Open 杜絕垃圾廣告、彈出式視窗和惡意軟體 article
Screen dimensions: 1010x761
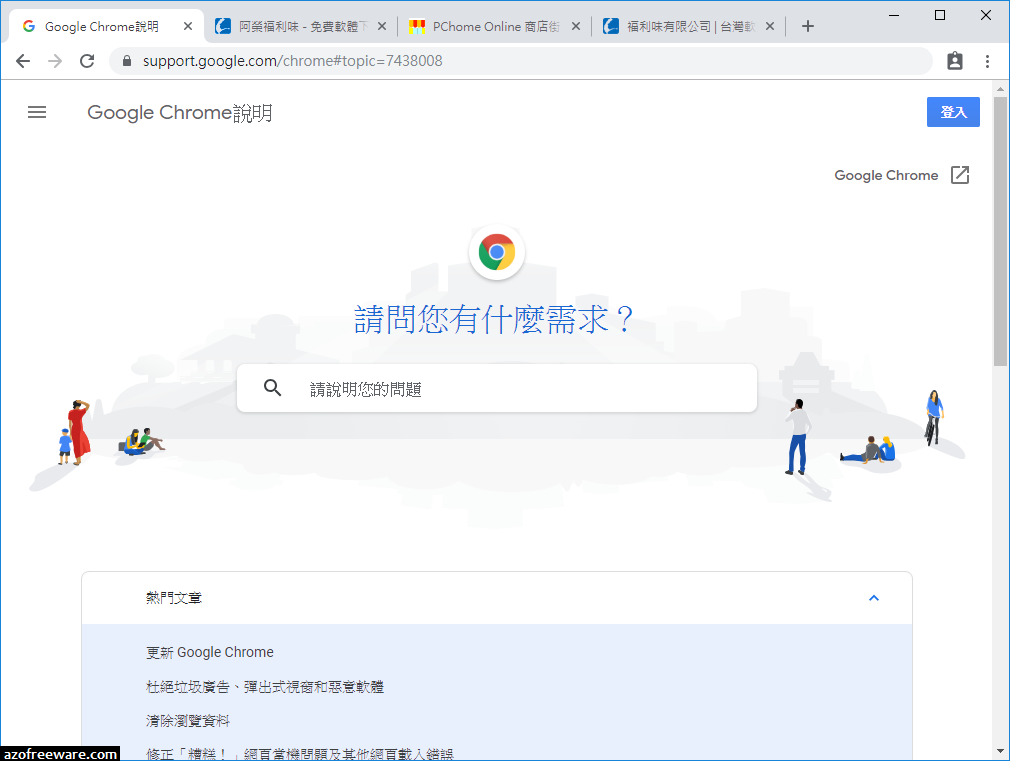pyautogui.click(x=265, y=687)
